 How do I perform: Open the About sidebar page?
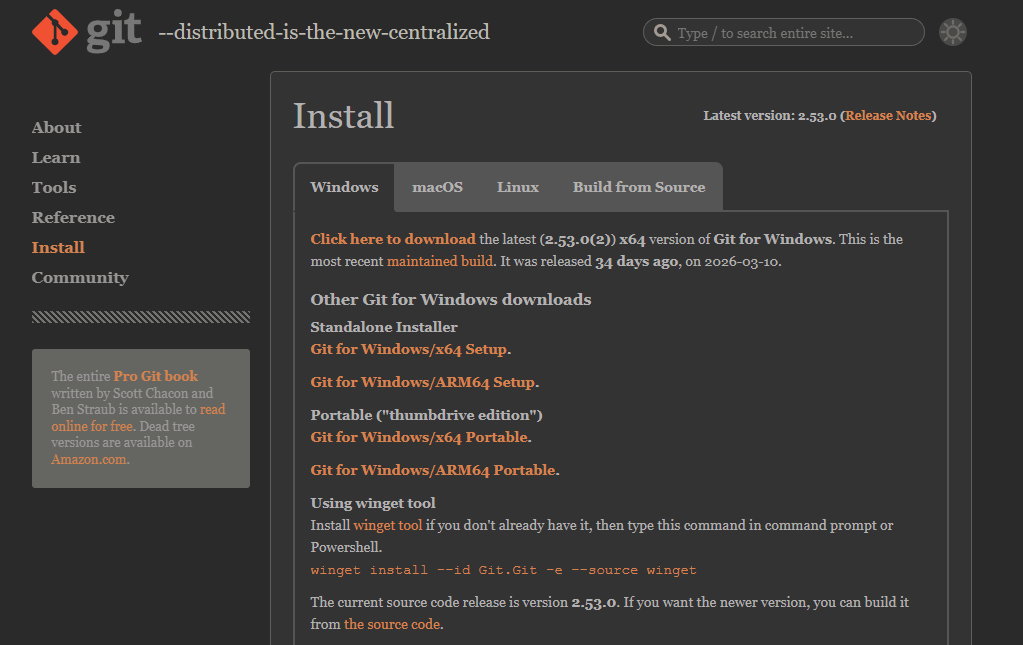point(56,127)
